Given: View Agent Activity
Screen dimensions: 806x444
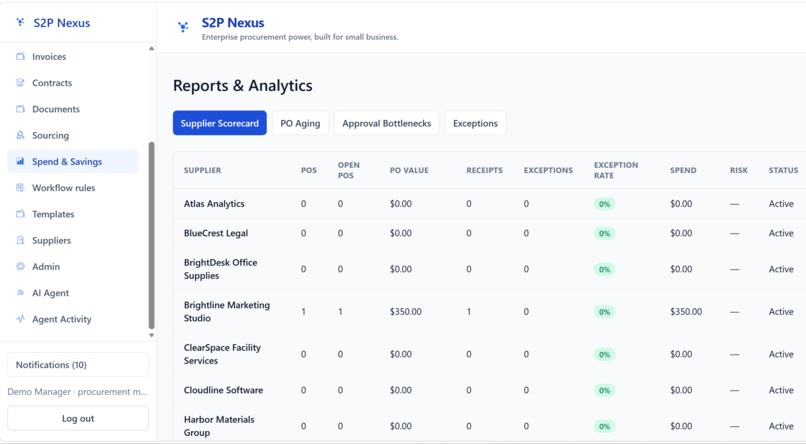Looking at the screenshot, I should (73, 319).
